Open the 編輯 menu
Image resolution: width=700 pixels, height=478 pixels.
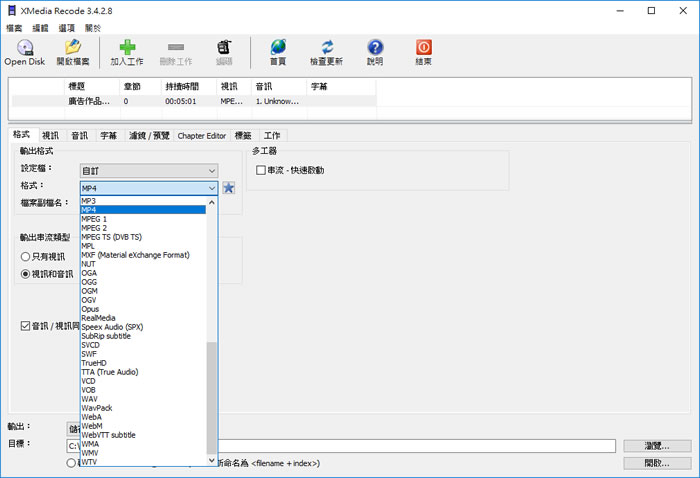40,28
